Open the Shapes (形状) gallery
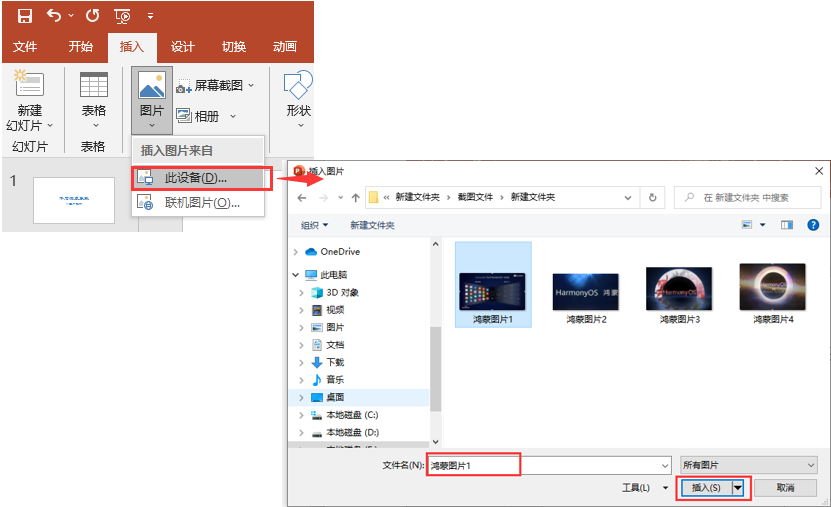The width and height of the screenshot is (831, 507). 298,86
